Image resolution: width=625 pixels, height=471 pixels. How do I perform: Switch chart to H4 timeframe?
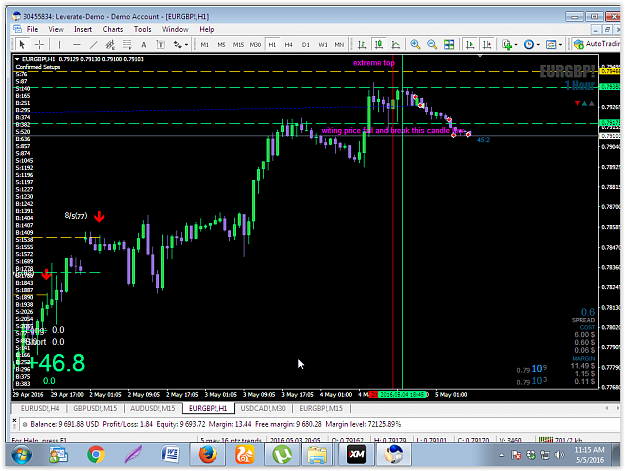tap(289, 44)
